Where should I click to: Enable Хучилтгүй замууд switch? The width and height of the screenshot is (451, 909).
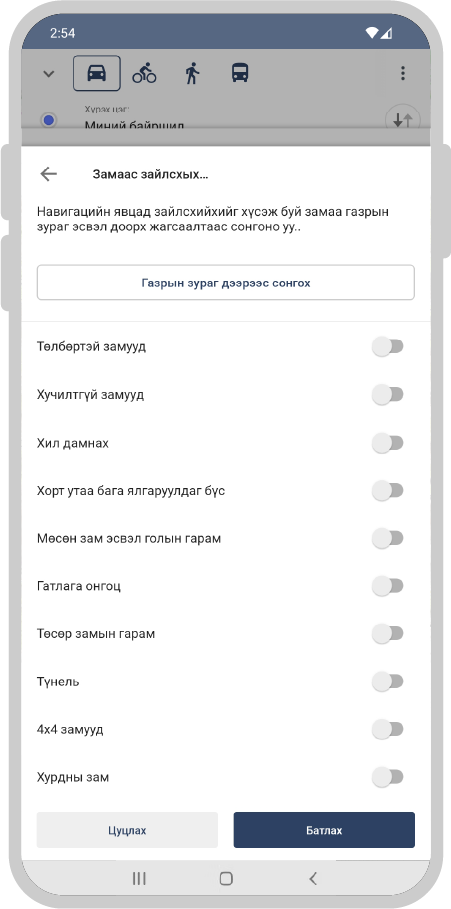388,395
